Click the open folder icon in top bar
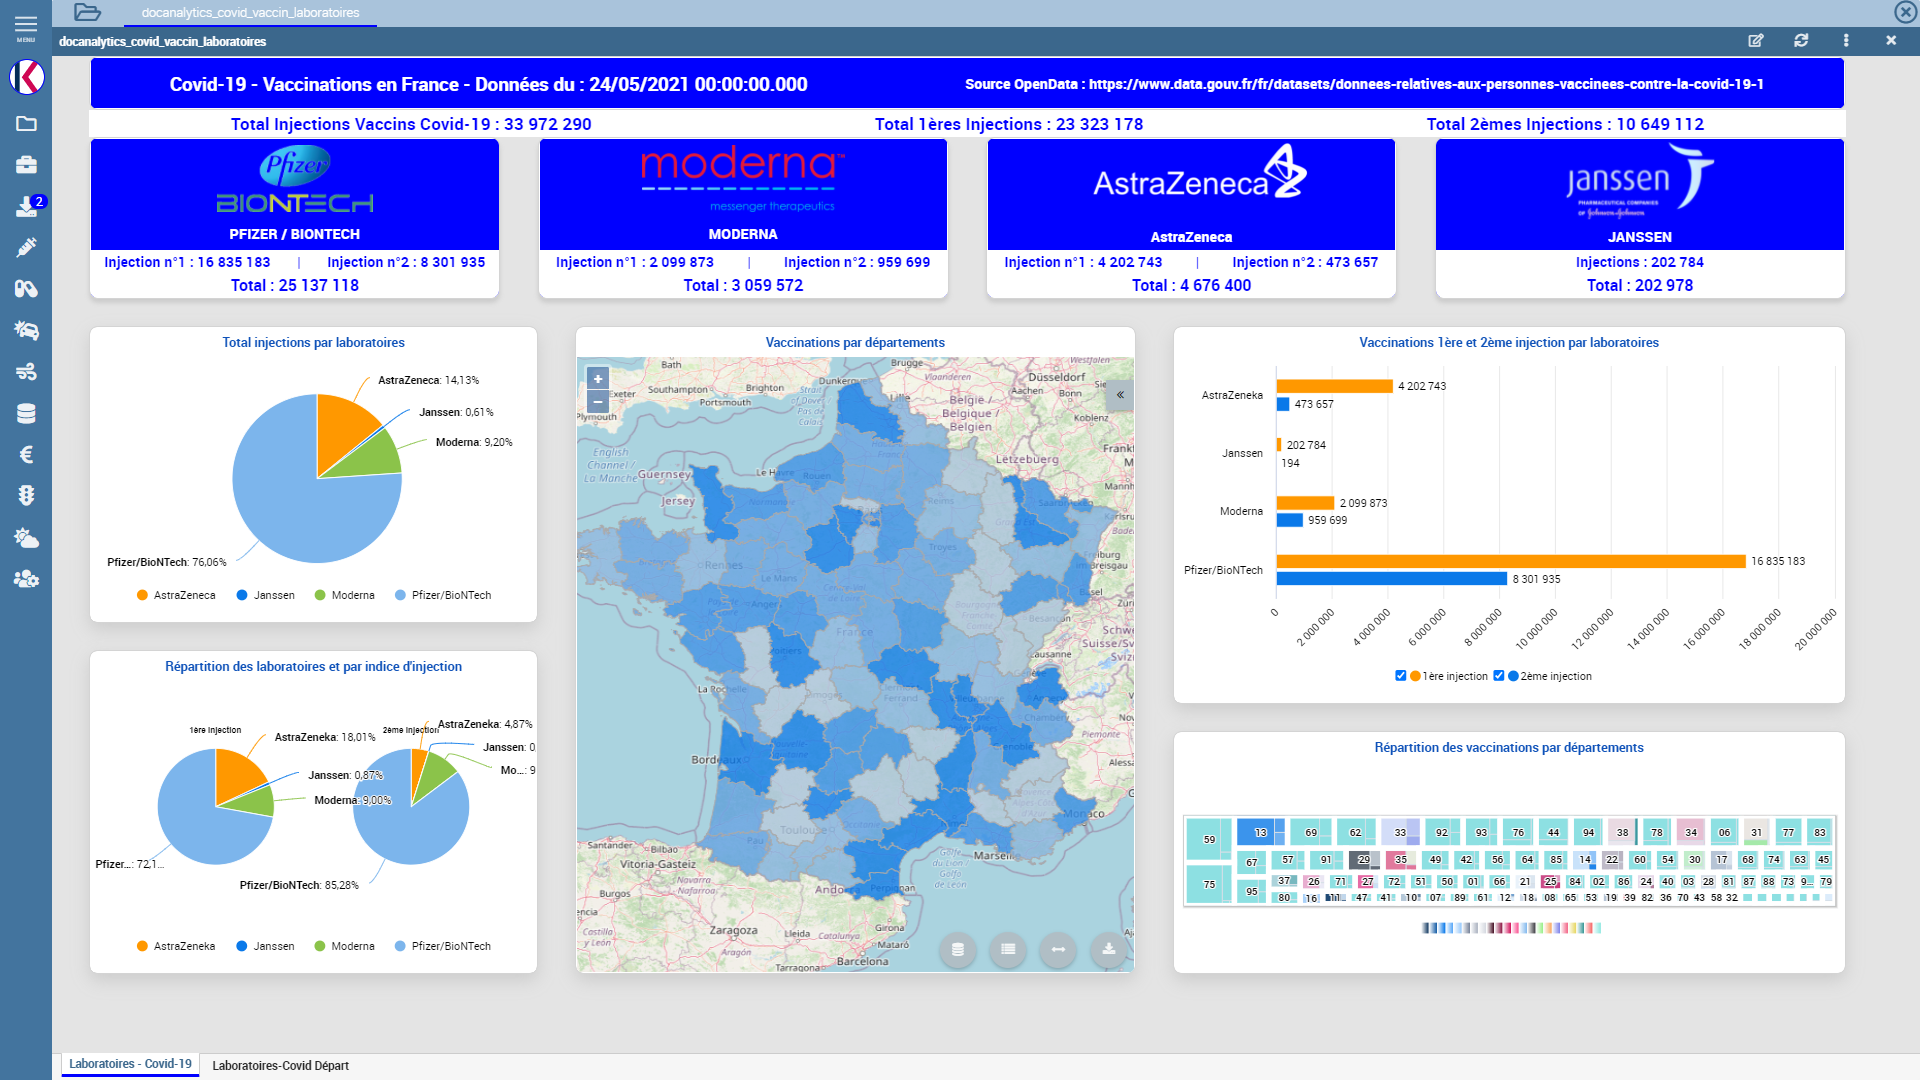 [88, 13]
